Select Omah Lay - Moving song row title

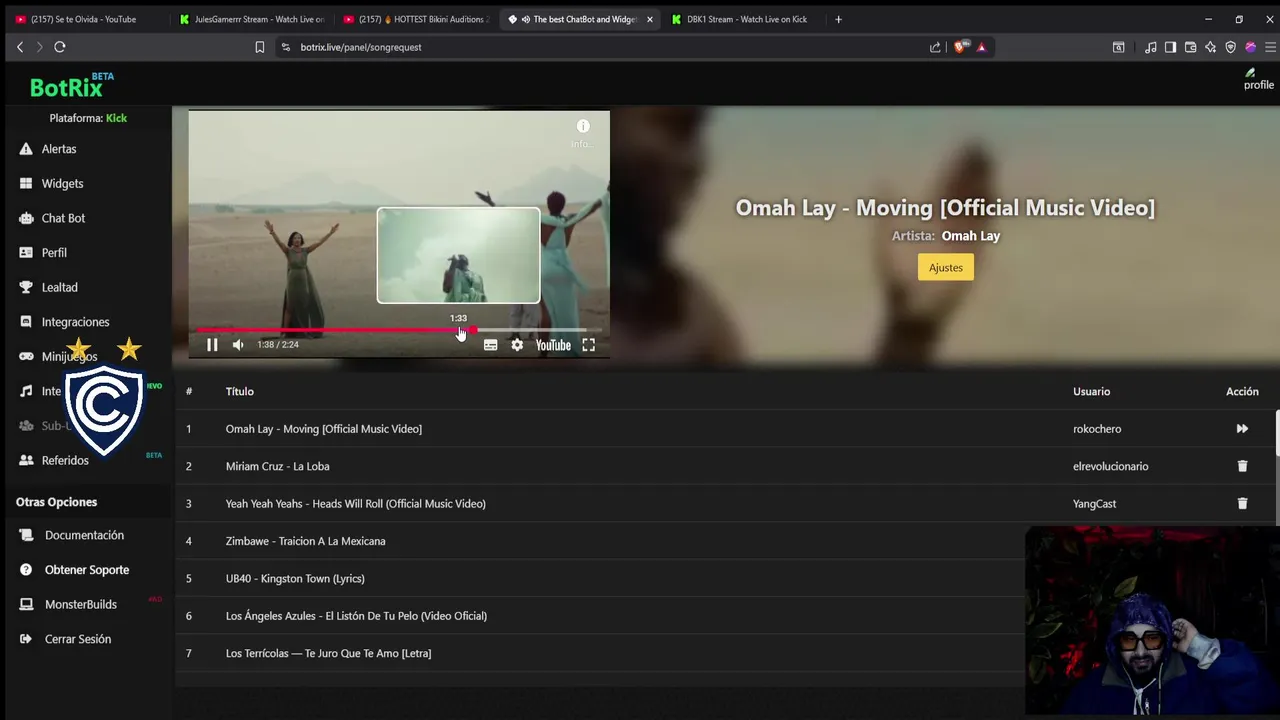324,429
